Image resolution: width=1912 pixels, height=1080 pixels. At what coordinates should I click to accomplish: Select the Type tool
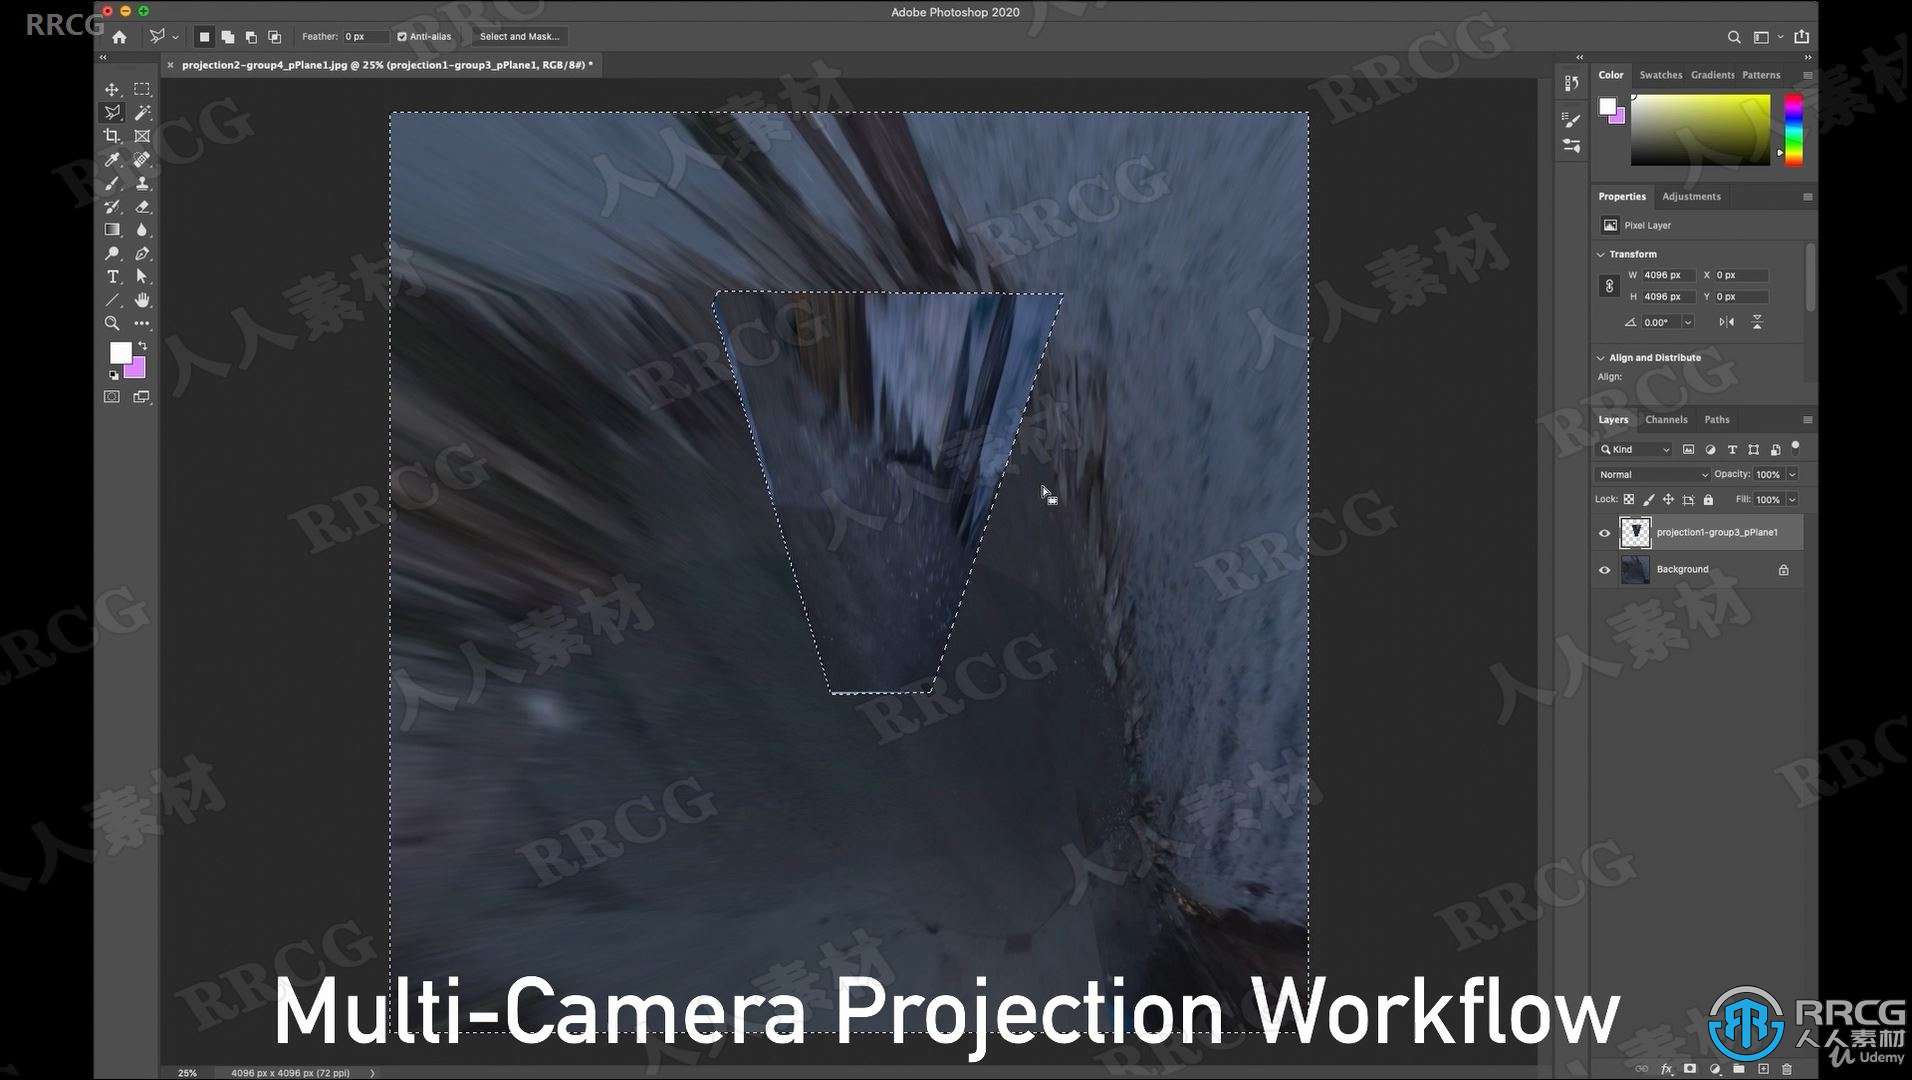pos(112,277)
